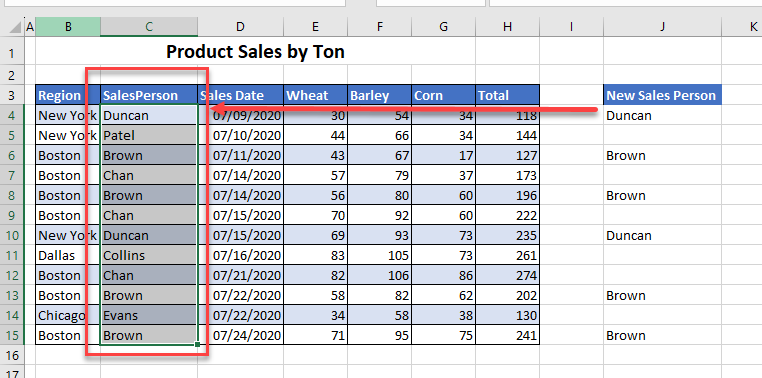The height and width of the screenshot is (378, 762).
Task: Click the fill handle of selection
Action: (197, 344)
